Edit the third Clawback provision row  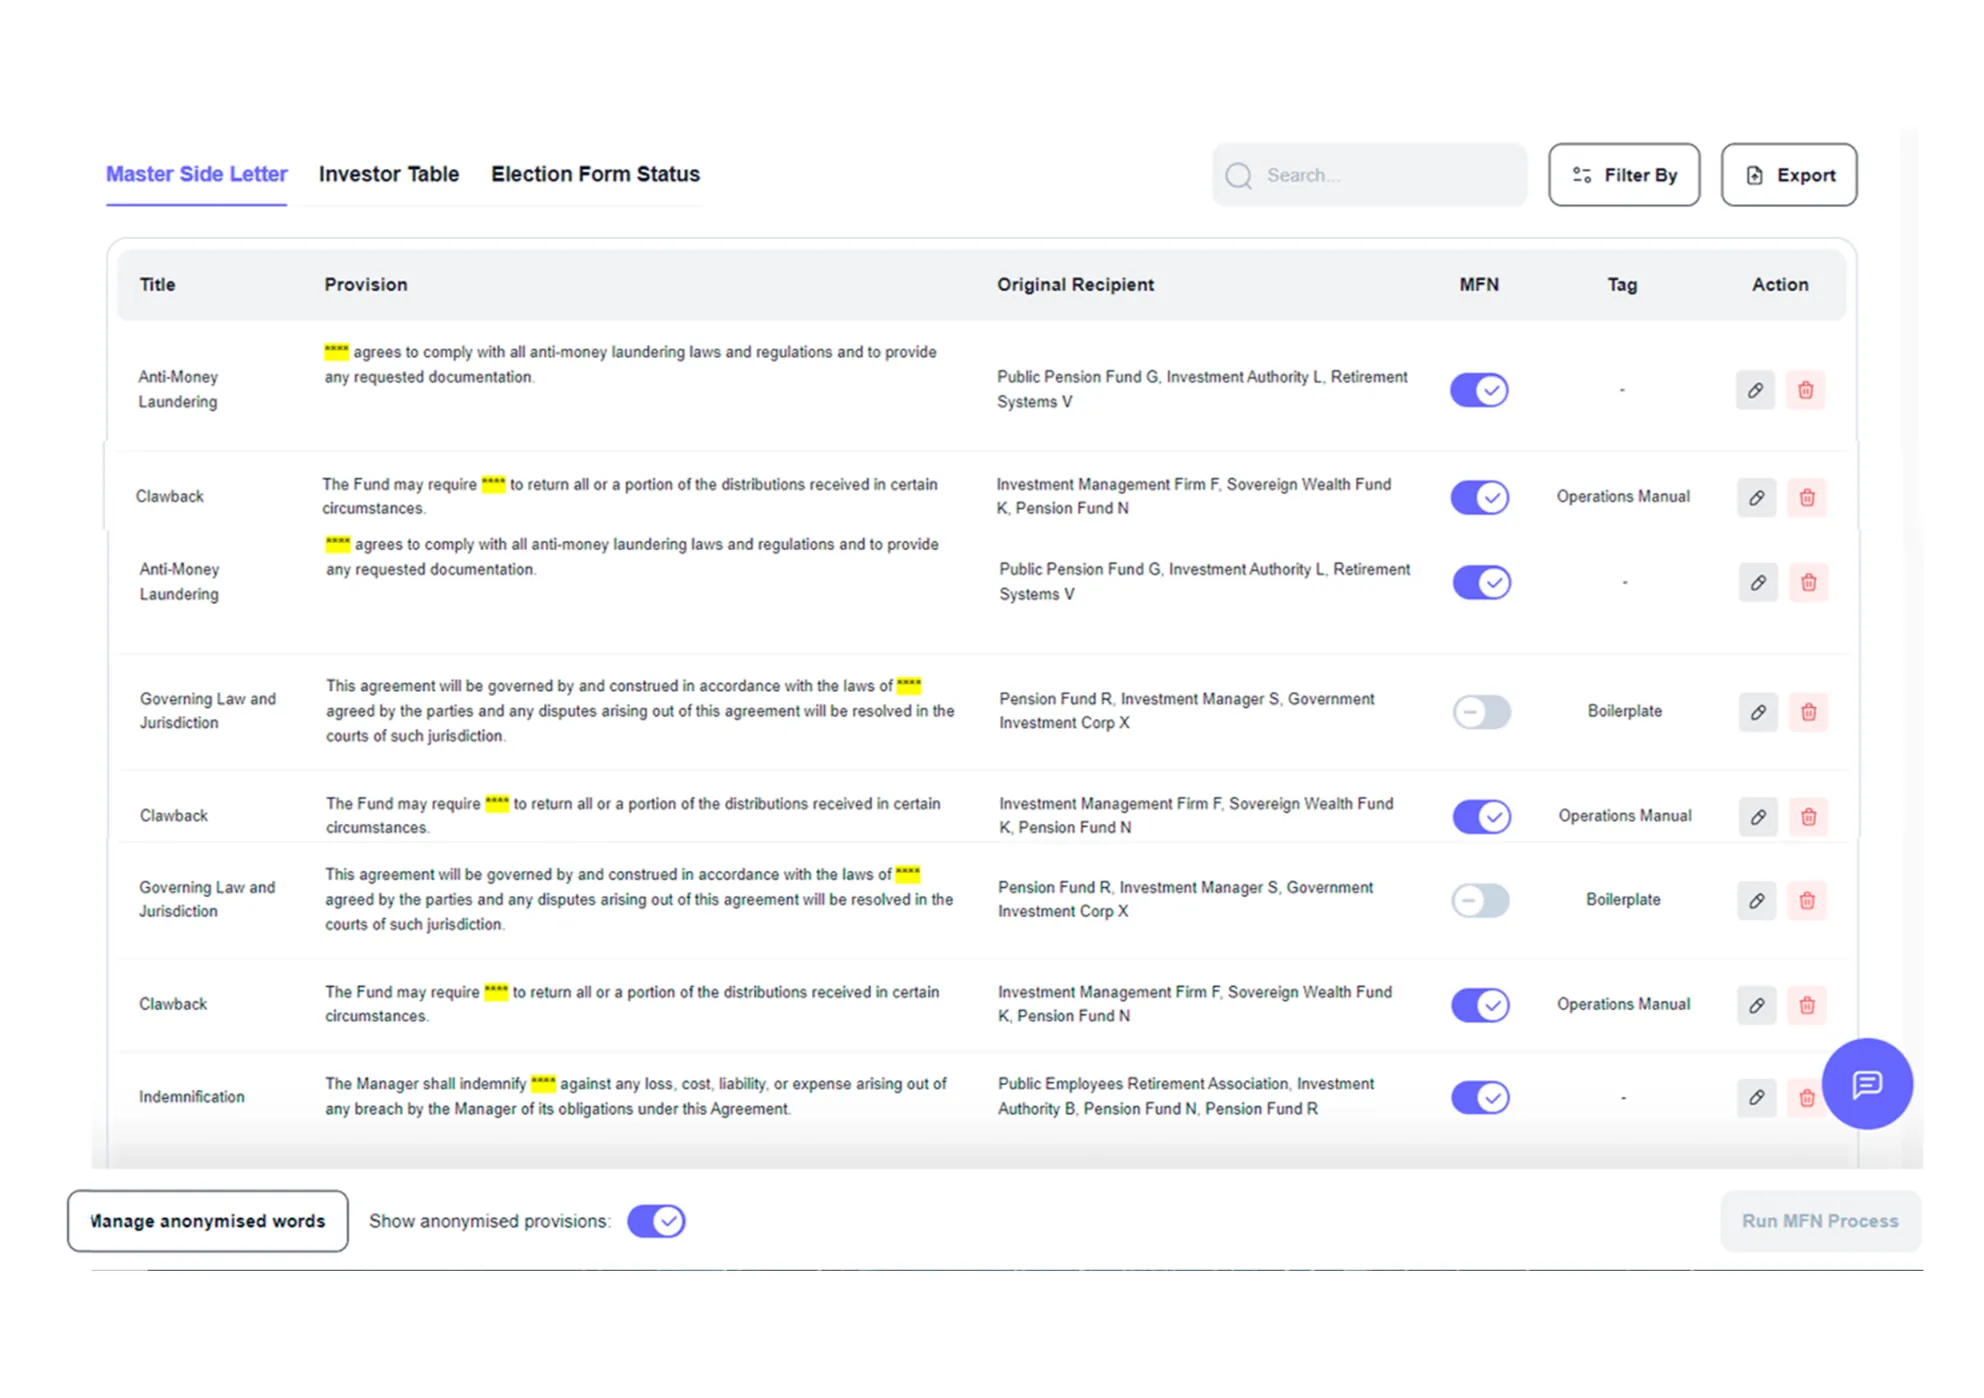point(1757,1005)
